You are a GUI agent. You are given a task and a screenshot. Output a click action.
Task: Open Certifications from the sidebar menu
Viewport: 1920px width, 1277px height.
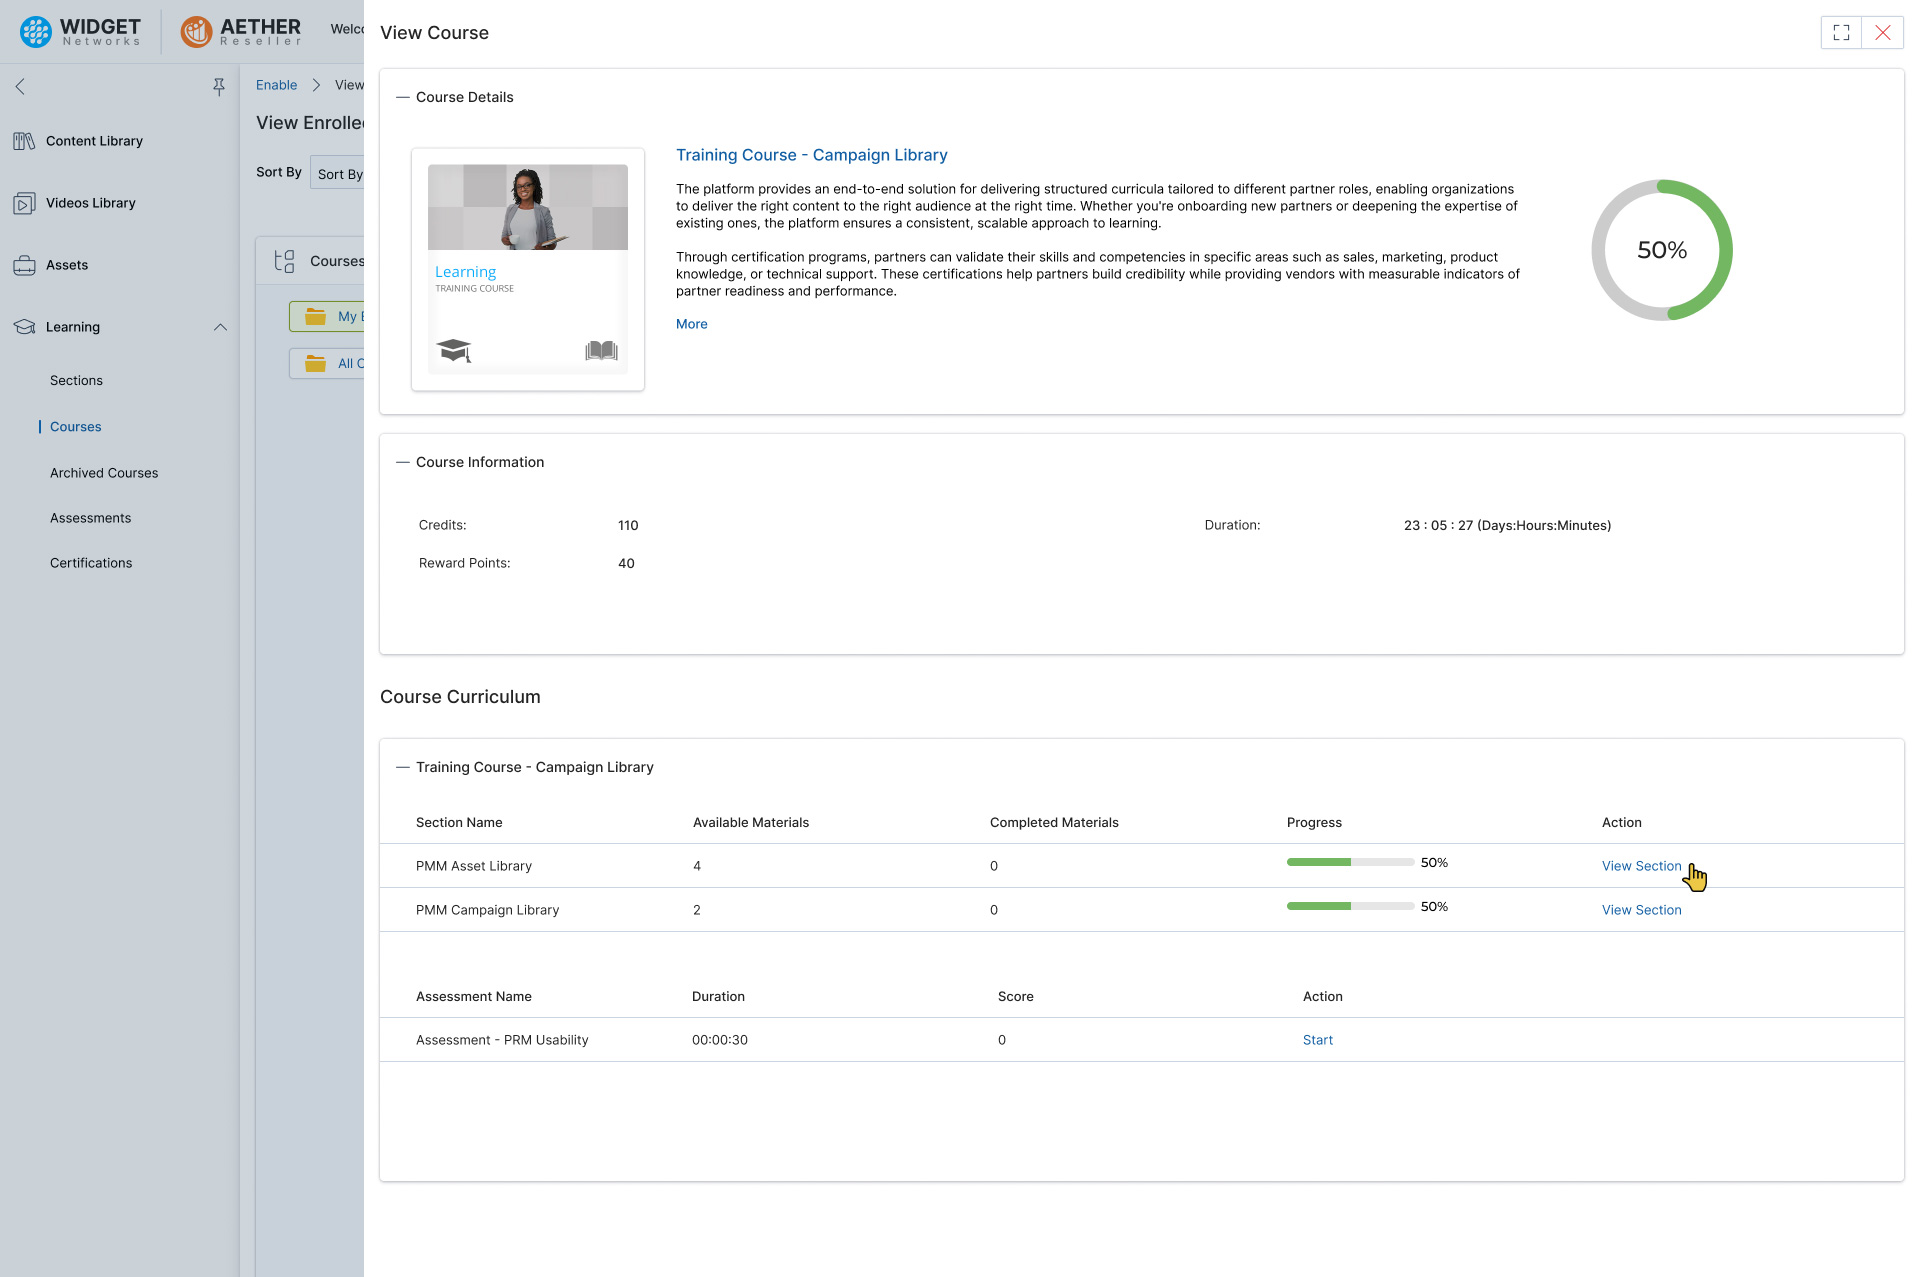91,563
